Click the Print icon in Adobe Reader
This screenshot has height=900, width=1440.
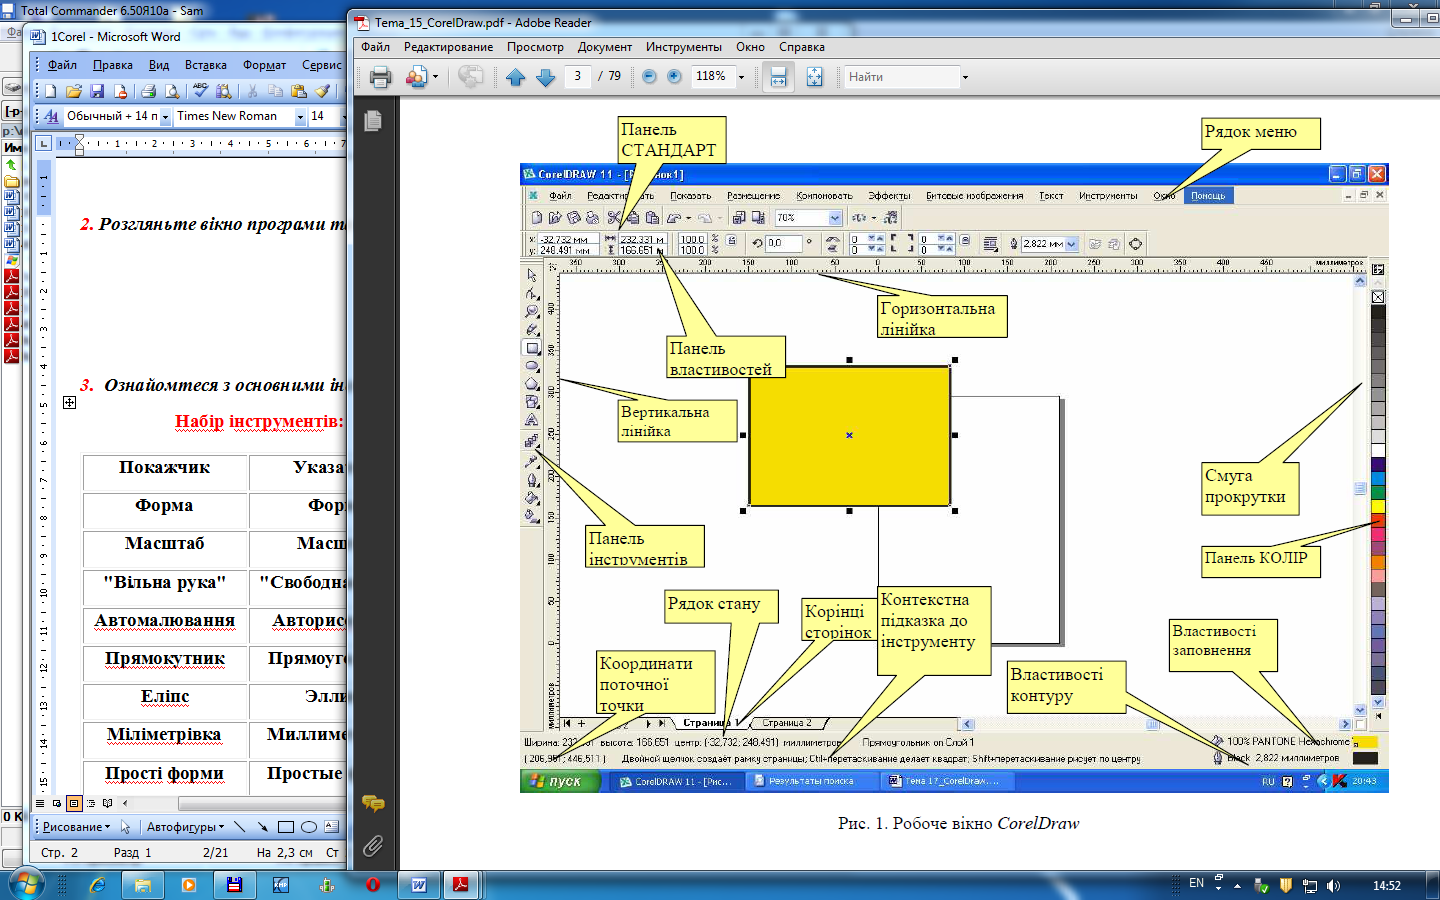[x=380, y=77]
